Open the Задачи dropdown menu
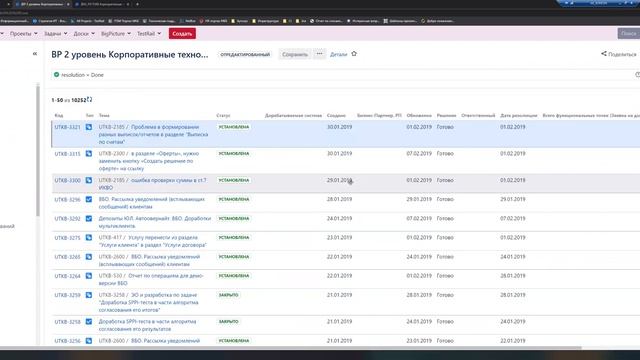 pyautogui.click(x=56, y=33)
